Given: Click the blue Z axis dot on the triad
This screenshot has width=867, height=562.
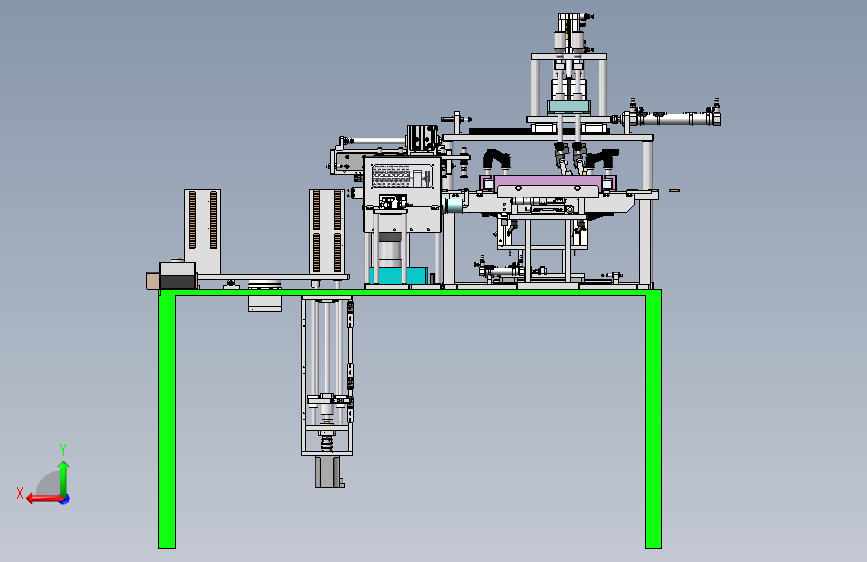Looking at the screenshot, I should coord(65,499).
